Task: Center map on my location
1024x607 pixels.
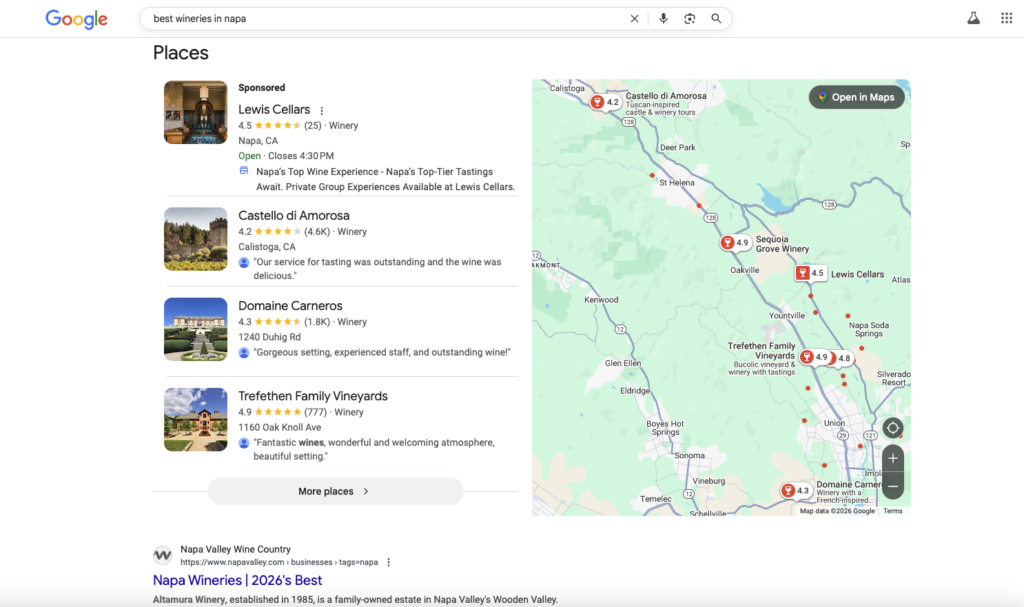Action: 893,428
